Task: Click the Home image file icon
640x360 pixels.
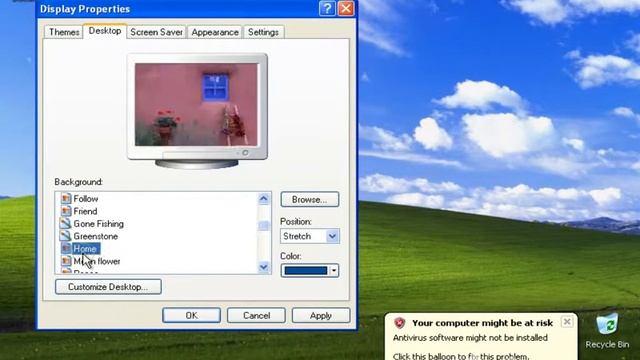Action: (x=66, y=248)
